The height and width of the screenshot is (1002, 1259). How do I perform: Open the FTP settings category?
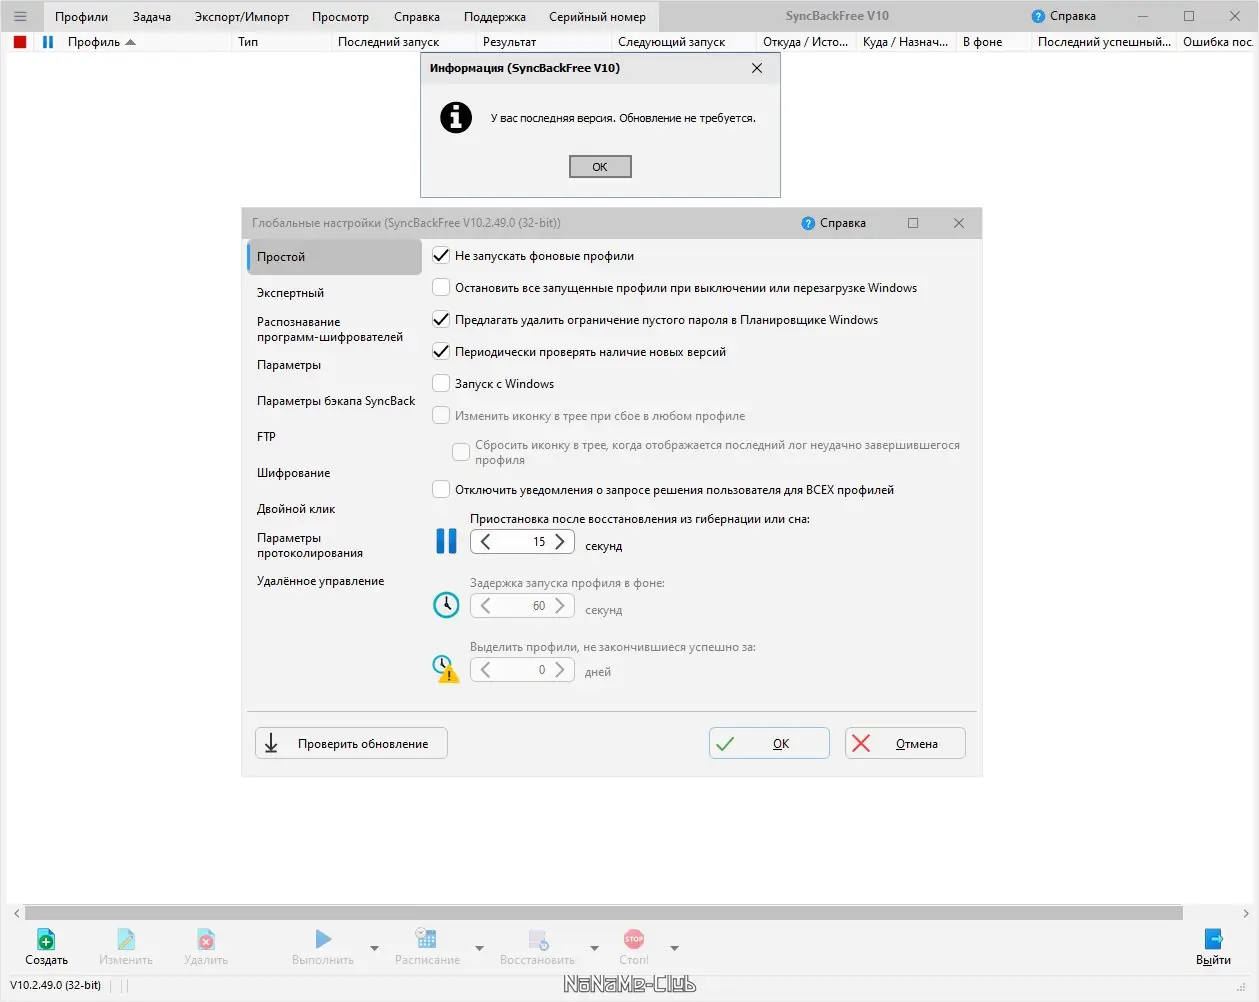[x=334, y=437]
